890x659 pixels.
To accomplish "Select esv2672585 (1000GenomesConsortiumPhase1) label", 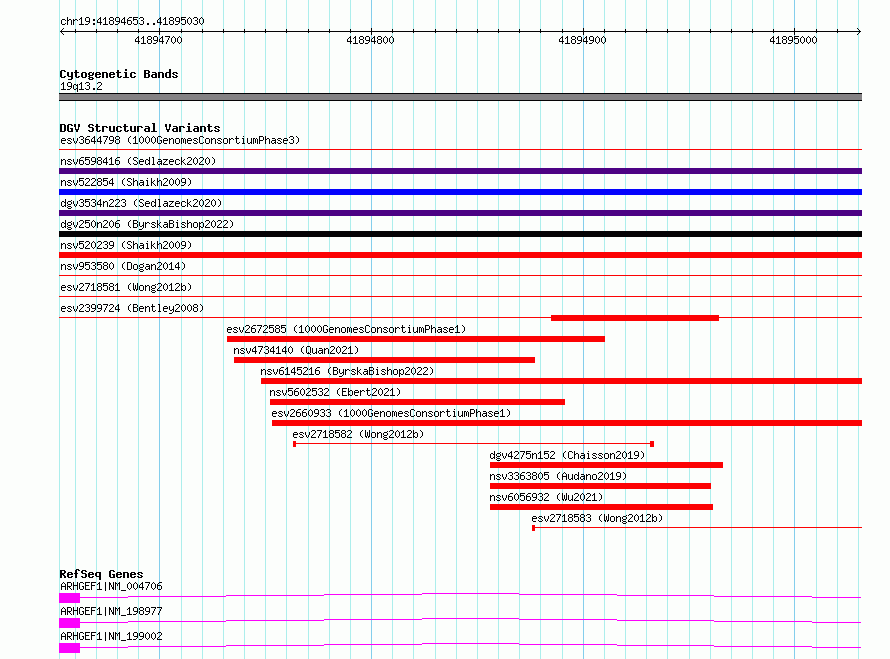I will [346, 329].
